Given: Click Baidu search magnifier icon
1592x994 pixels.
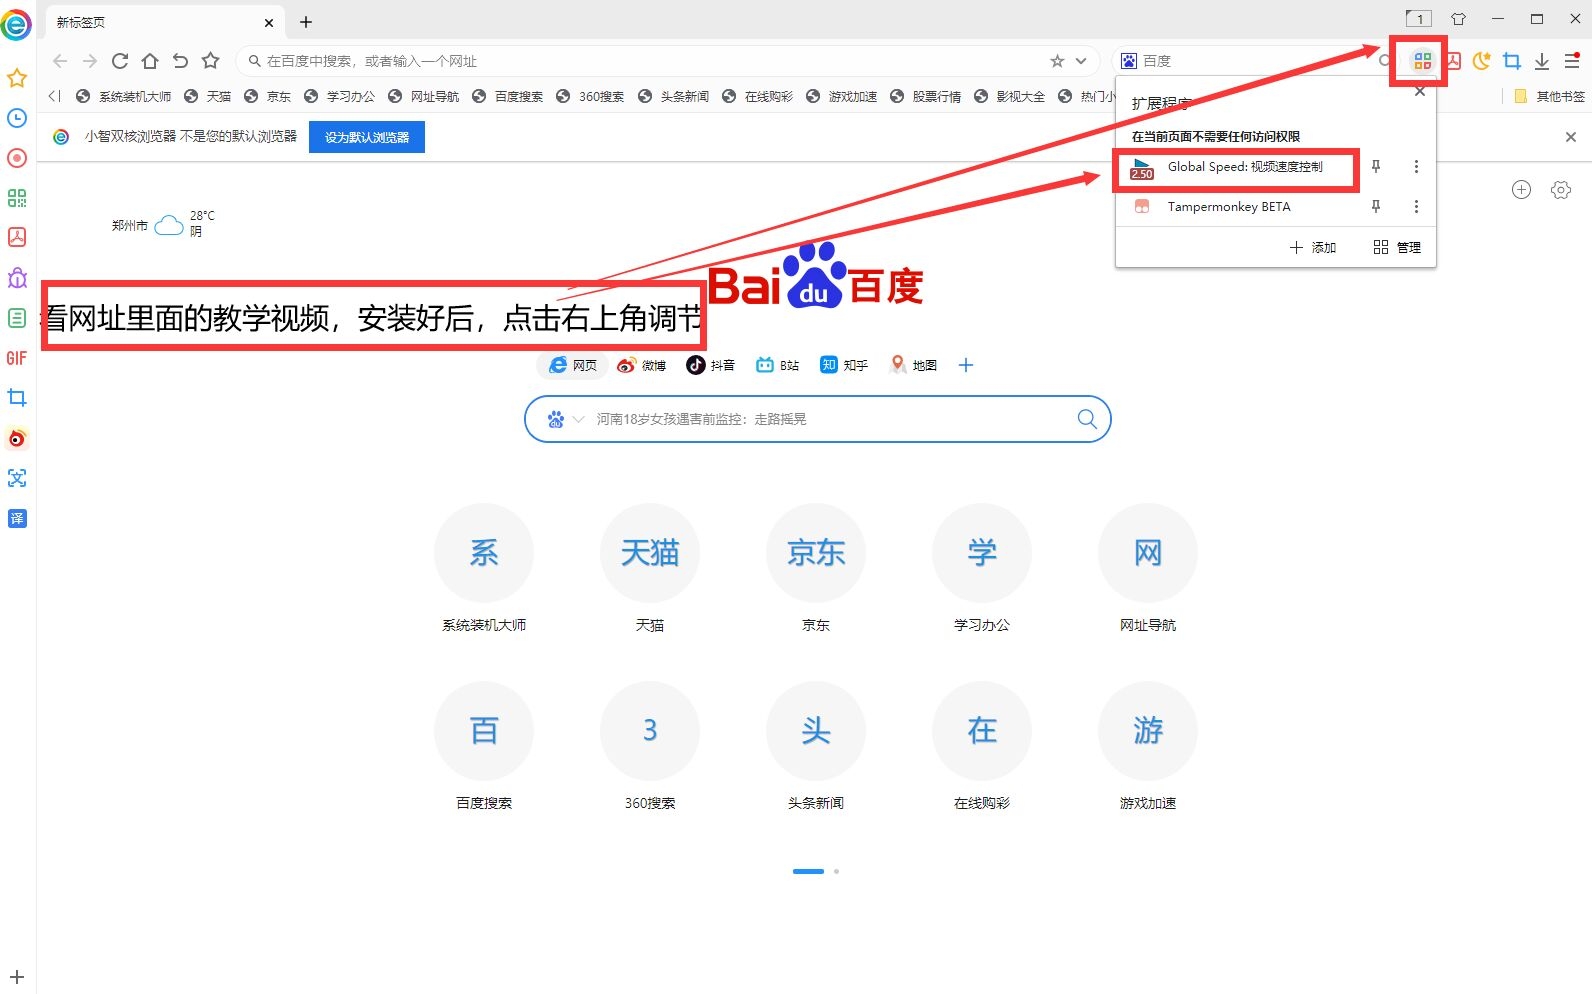Looking at the screenshot, I should [x=1087, y=419].
